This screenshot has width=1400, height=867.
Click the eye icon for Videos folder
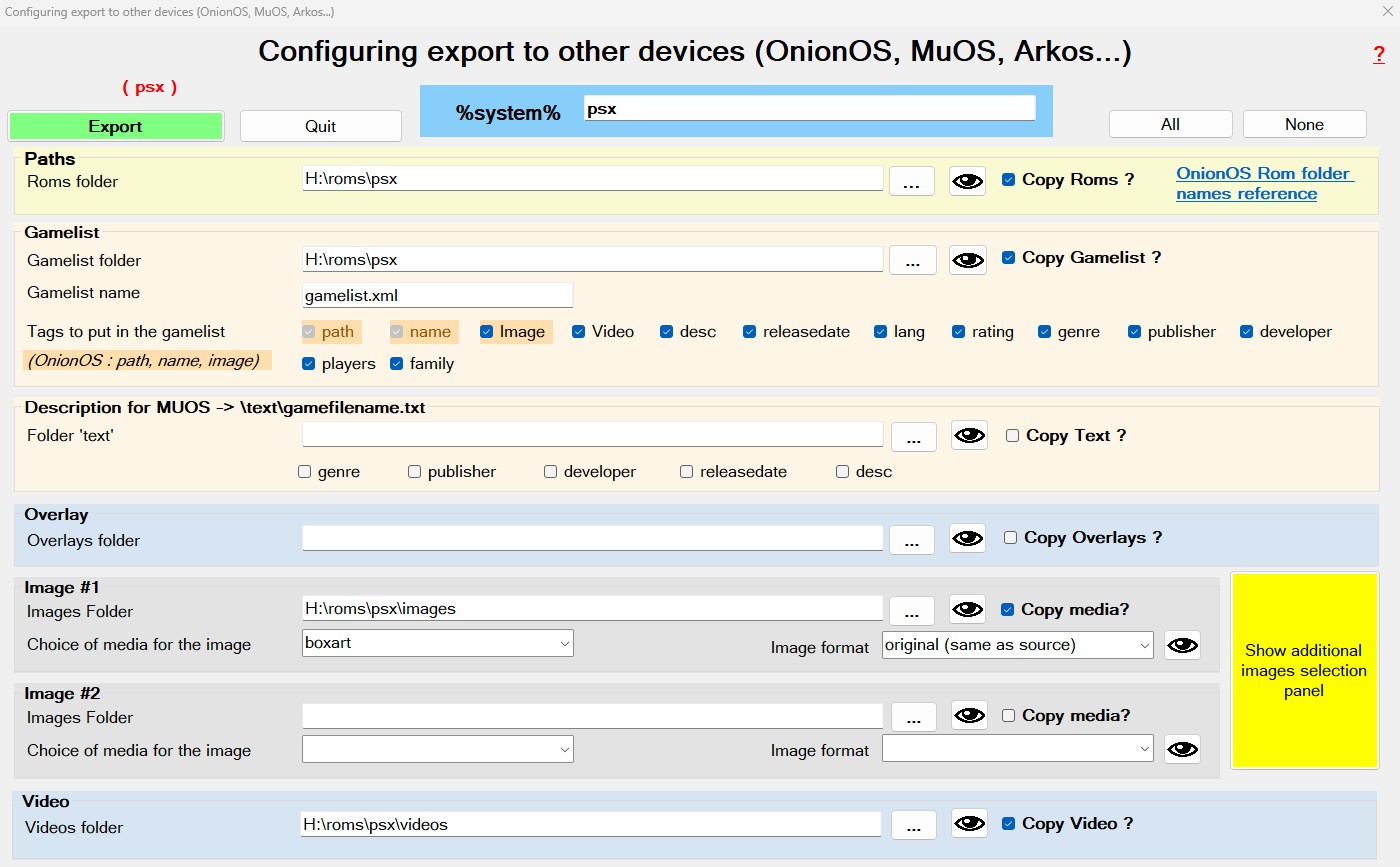(969, 823)
